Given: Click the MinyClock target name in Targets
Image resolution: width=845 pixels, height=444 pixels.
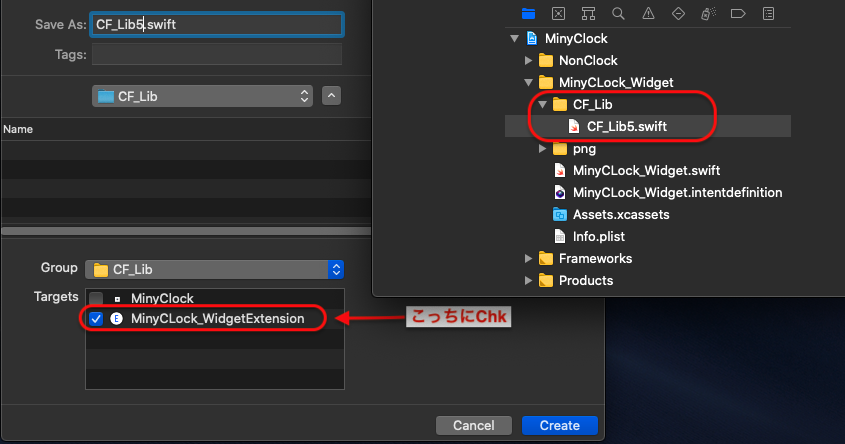Looking at the screenshot, I should click(162, 299).
